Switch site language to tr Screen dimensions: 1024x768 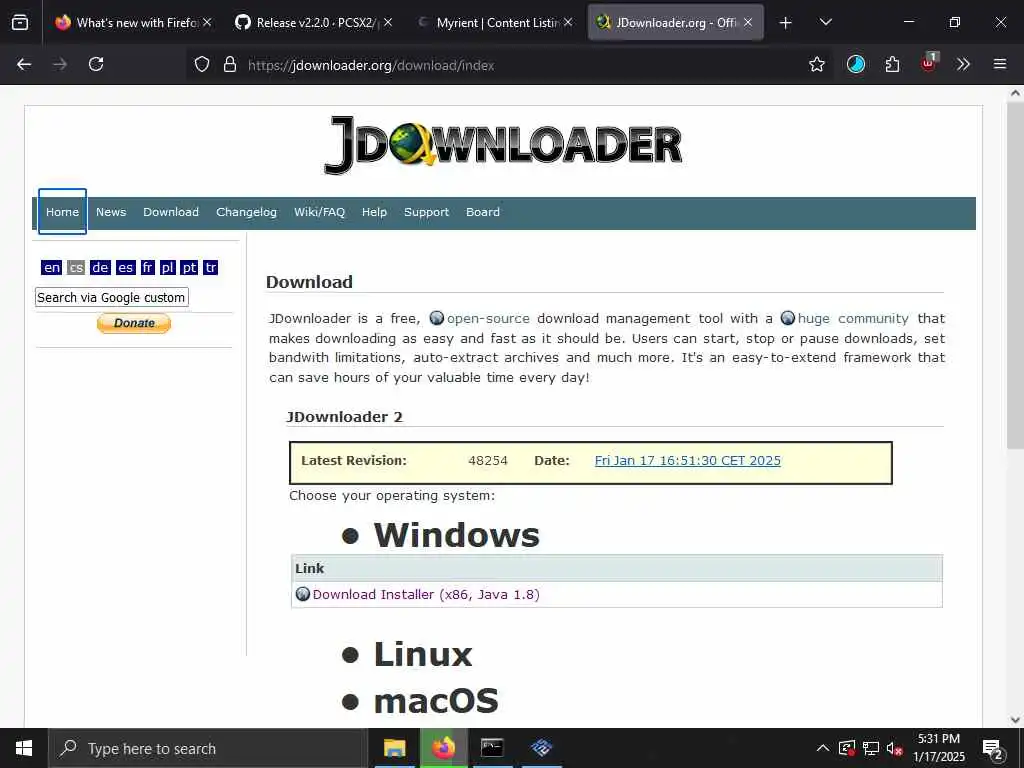[210, 267]
